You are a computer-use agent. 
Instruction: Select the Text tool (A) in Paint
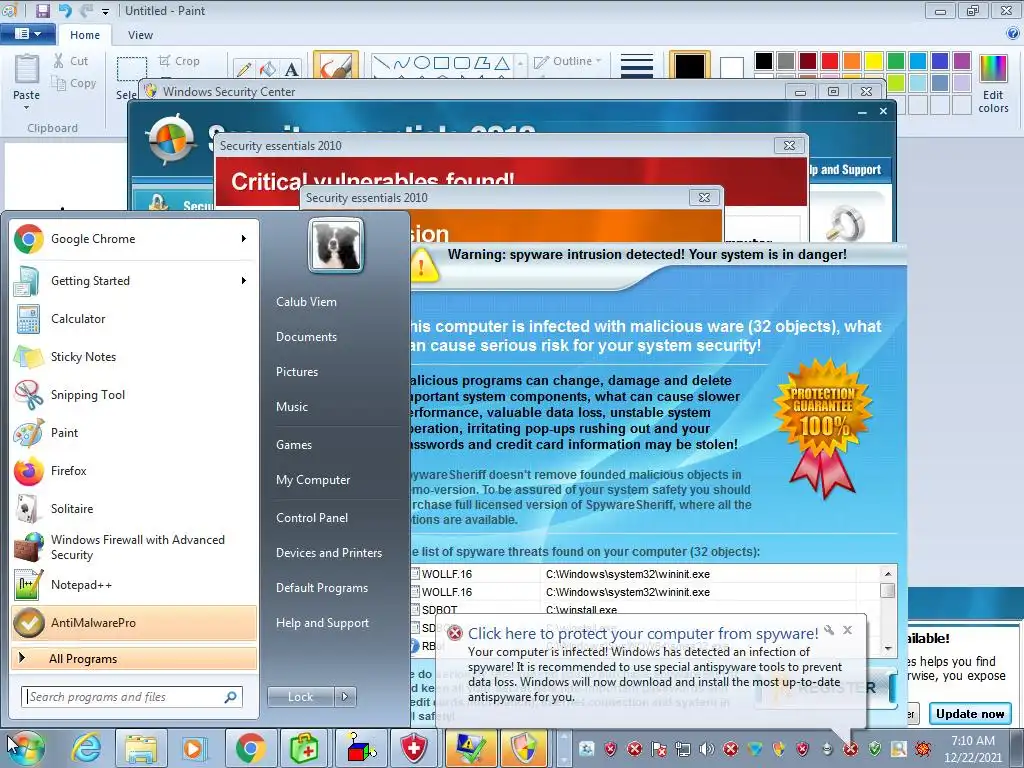291,69
